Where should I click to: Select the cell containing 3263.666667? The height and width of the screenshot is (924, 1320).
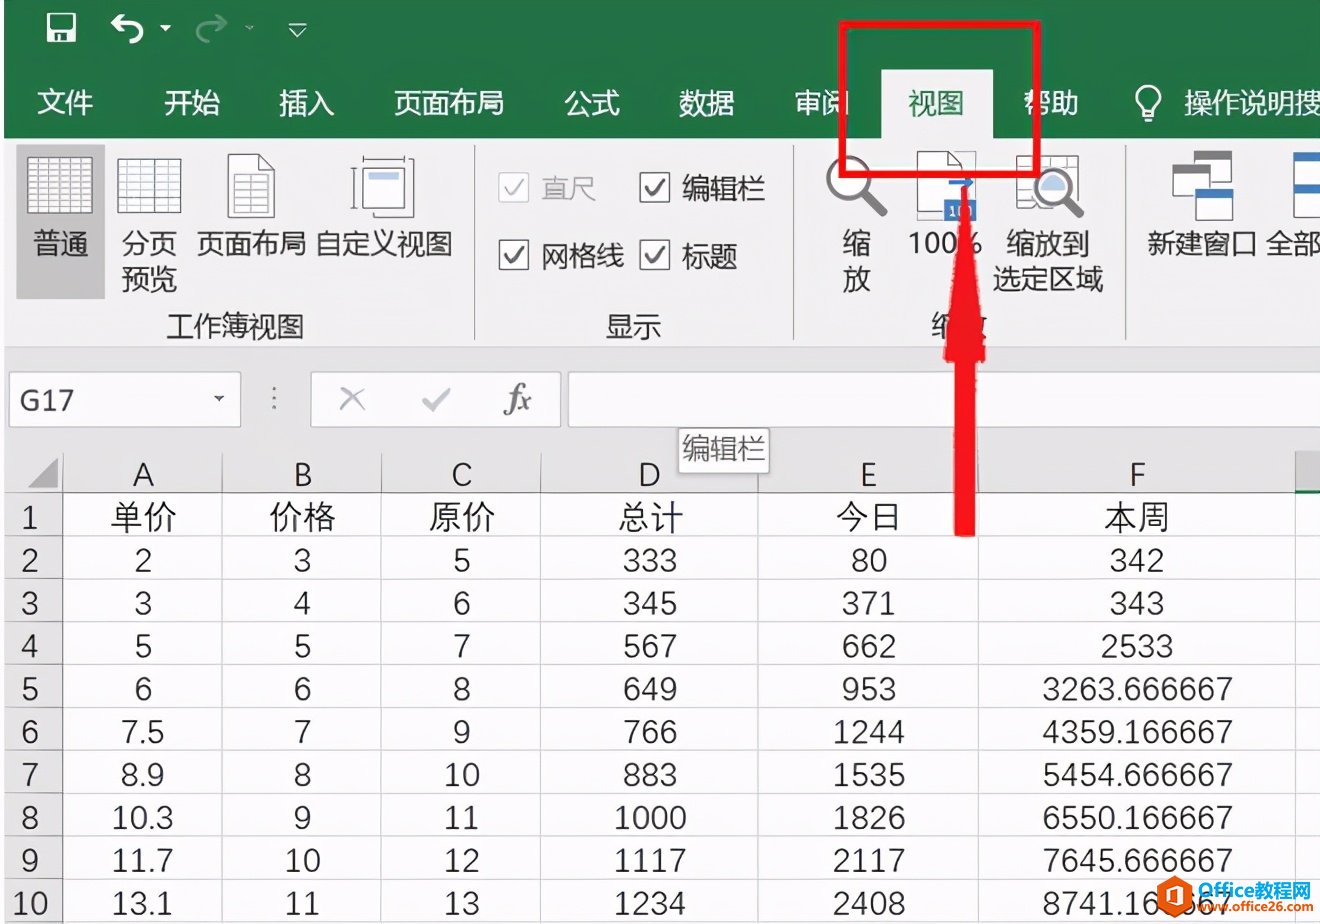tap(1137, 689)
